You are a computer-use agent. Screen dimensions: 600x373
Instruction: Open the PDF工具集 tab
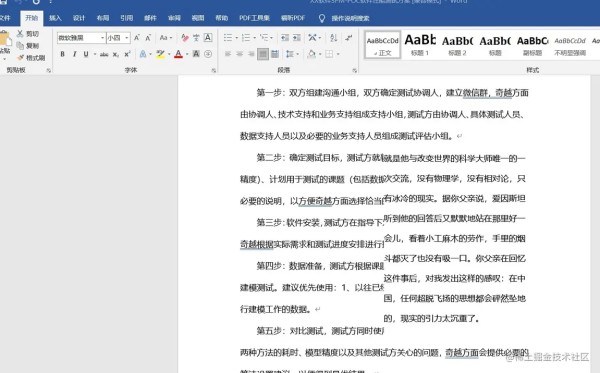tap(254, 18)
